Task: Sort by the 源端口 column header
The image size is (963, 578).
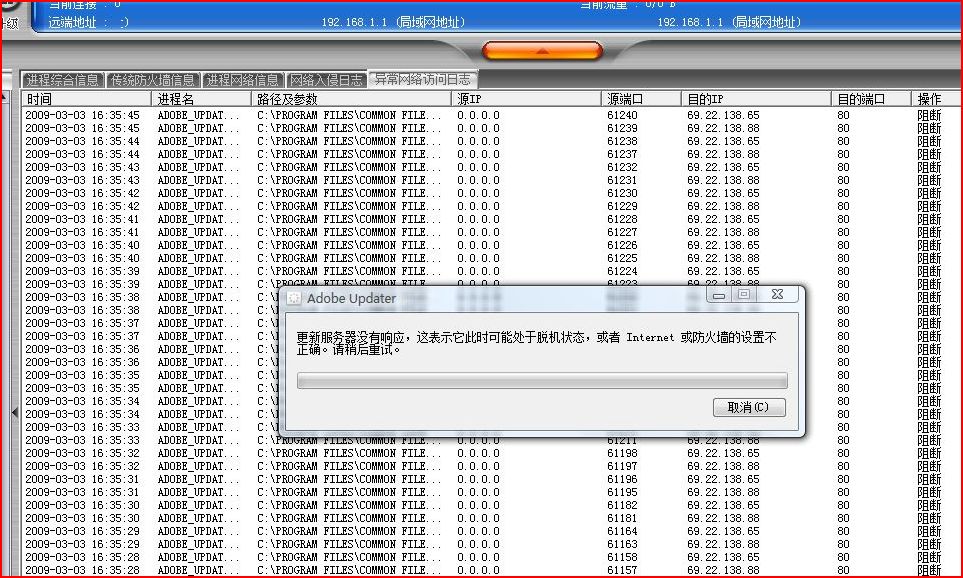Action: pyautogui.click(x=641, y=99)
